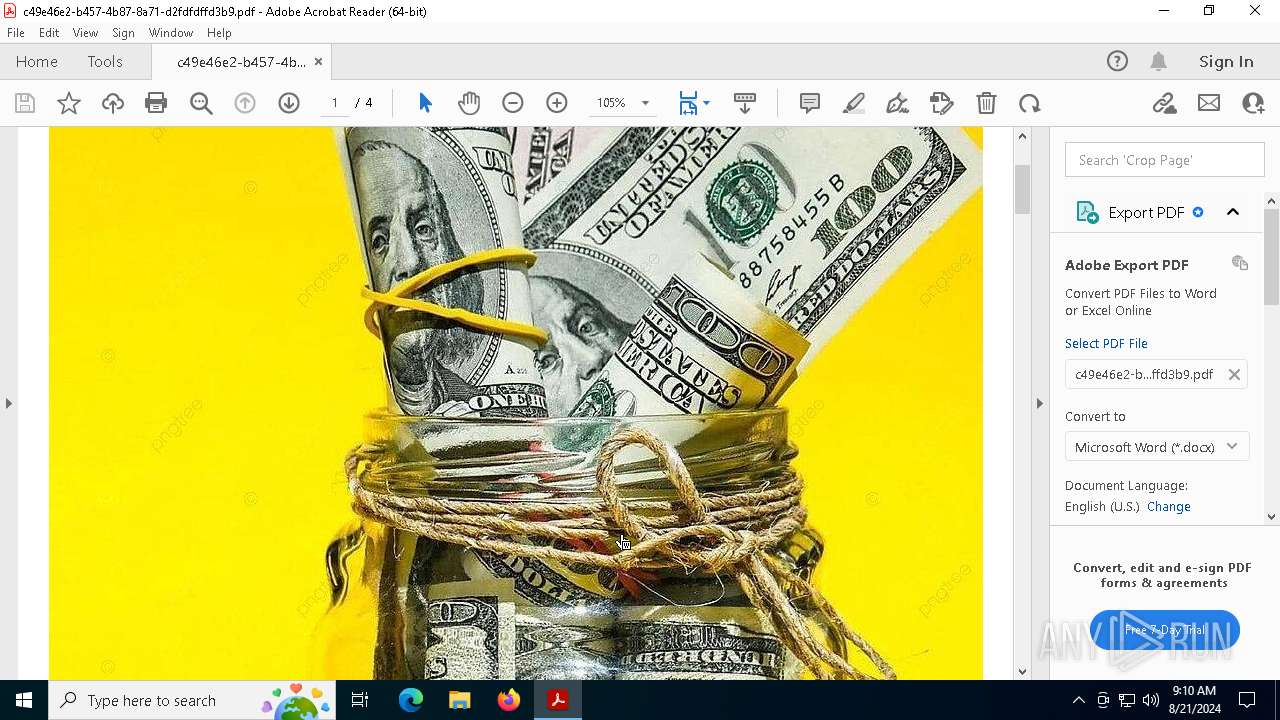
Task: Close the c49e46e2 document tab
Action: pyautogui.click(x=318, y=62)
